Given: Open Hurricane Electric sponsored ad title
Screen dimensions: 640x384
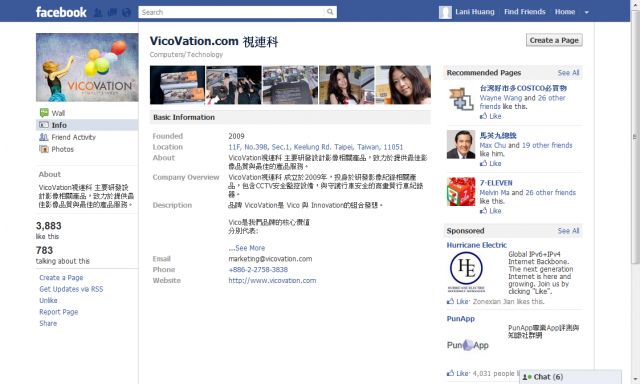Looking at the screenshot, I should (477, 245).
